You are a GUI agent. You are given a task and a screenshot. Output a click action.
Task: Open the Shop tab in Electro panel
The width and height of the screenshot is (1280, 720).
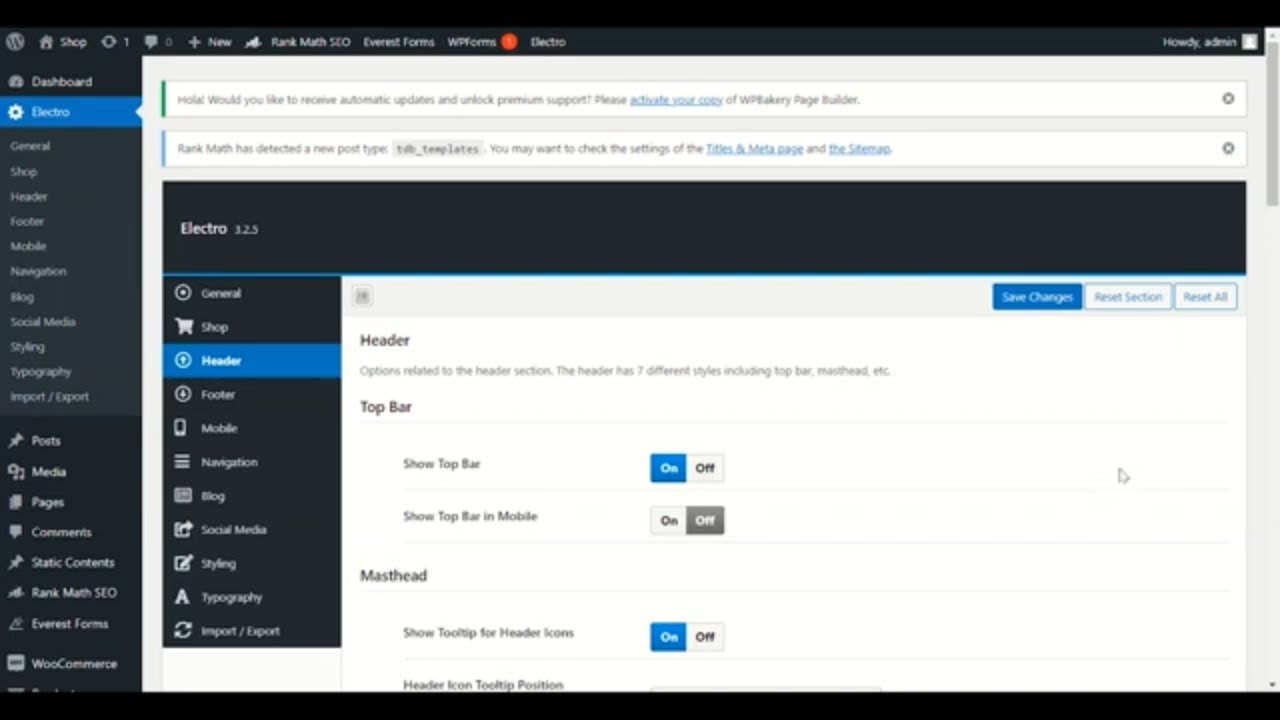click(252, 327)
